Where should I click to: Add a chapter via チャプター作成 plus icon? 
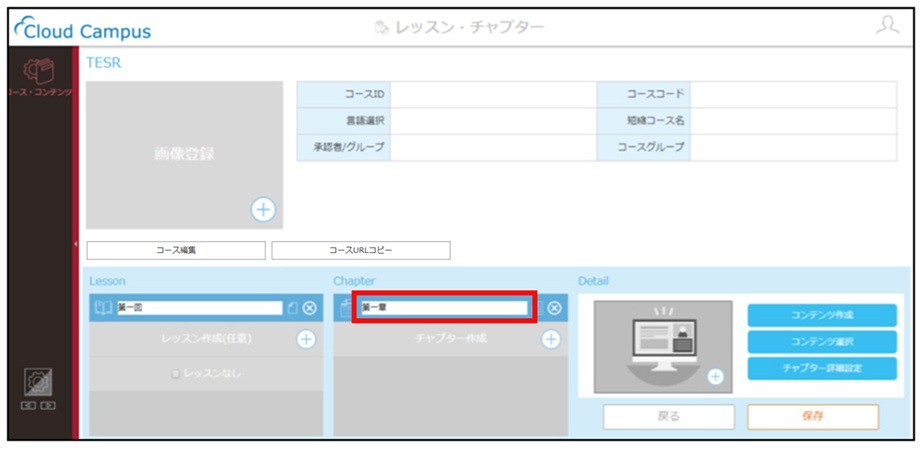pyautogui.click(x=550, y=339)
